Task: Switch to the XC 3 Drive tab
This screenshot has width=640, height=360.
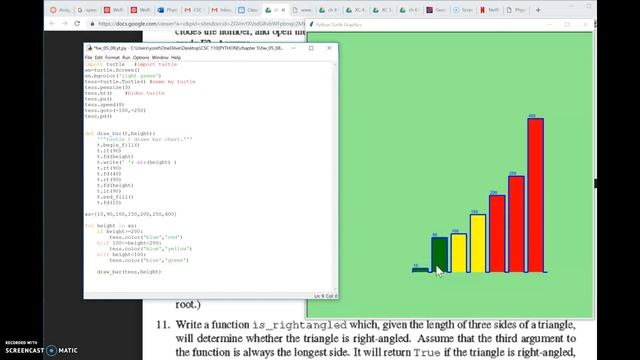Action: (382, 10)
